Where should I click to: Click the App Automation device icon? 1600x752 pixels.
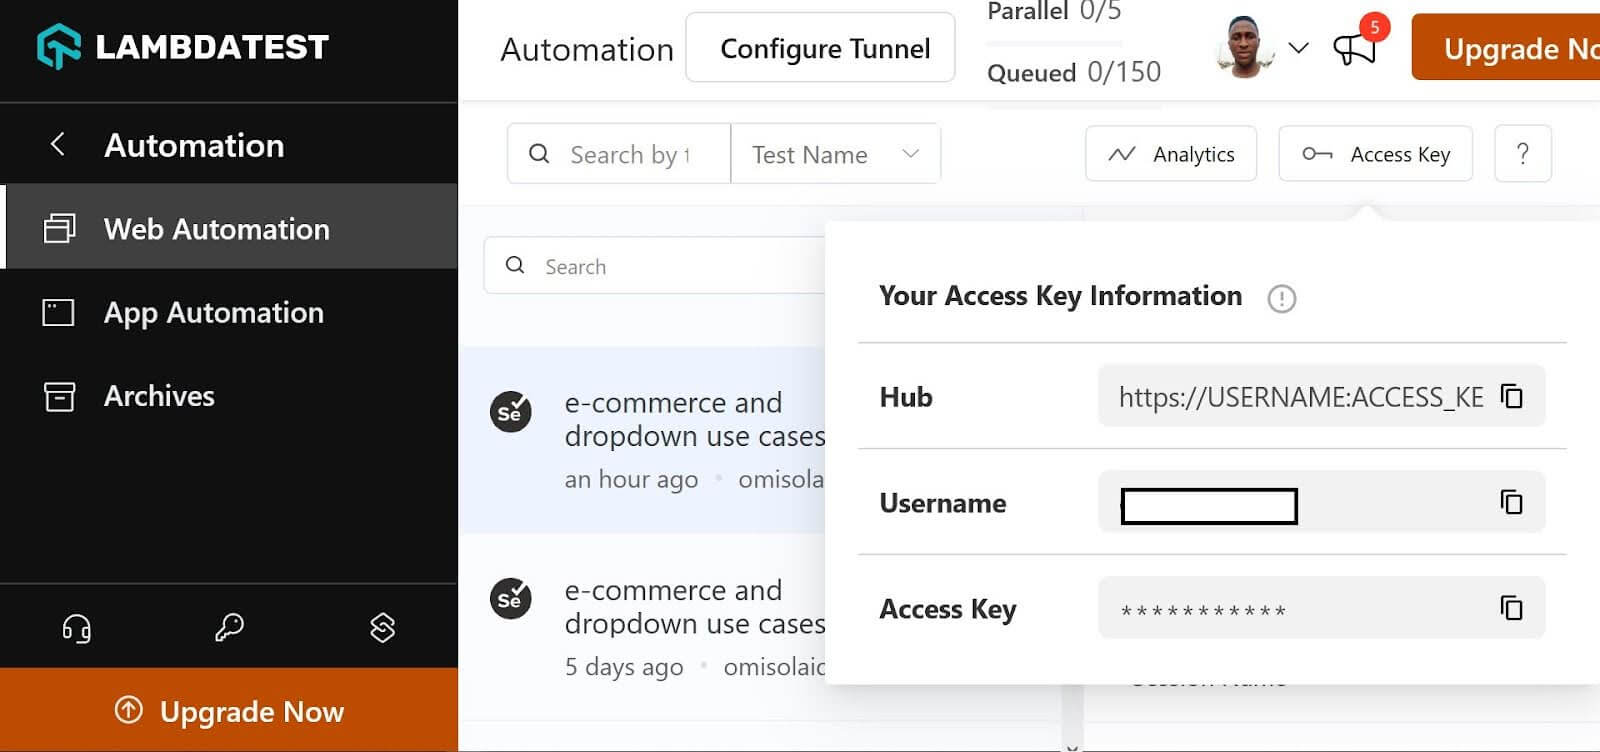[59, 313]
